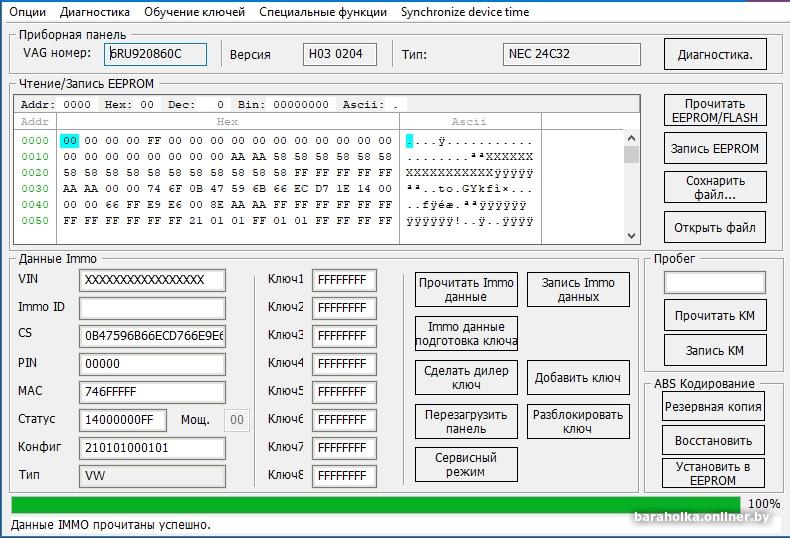The height and width of the screenshot is (538, 790).
Task: Open Synchronize device time menu
Action: 465,12
